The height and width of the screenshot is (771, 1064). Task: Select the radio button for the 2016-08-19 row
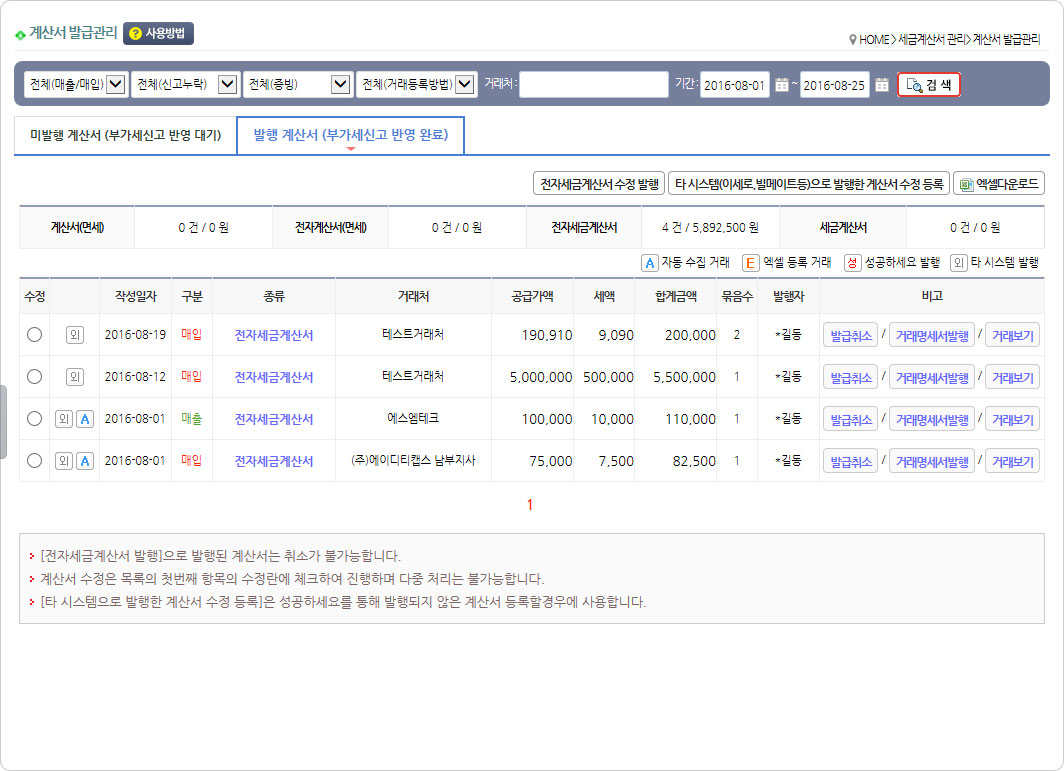click(x=35, y=335)
